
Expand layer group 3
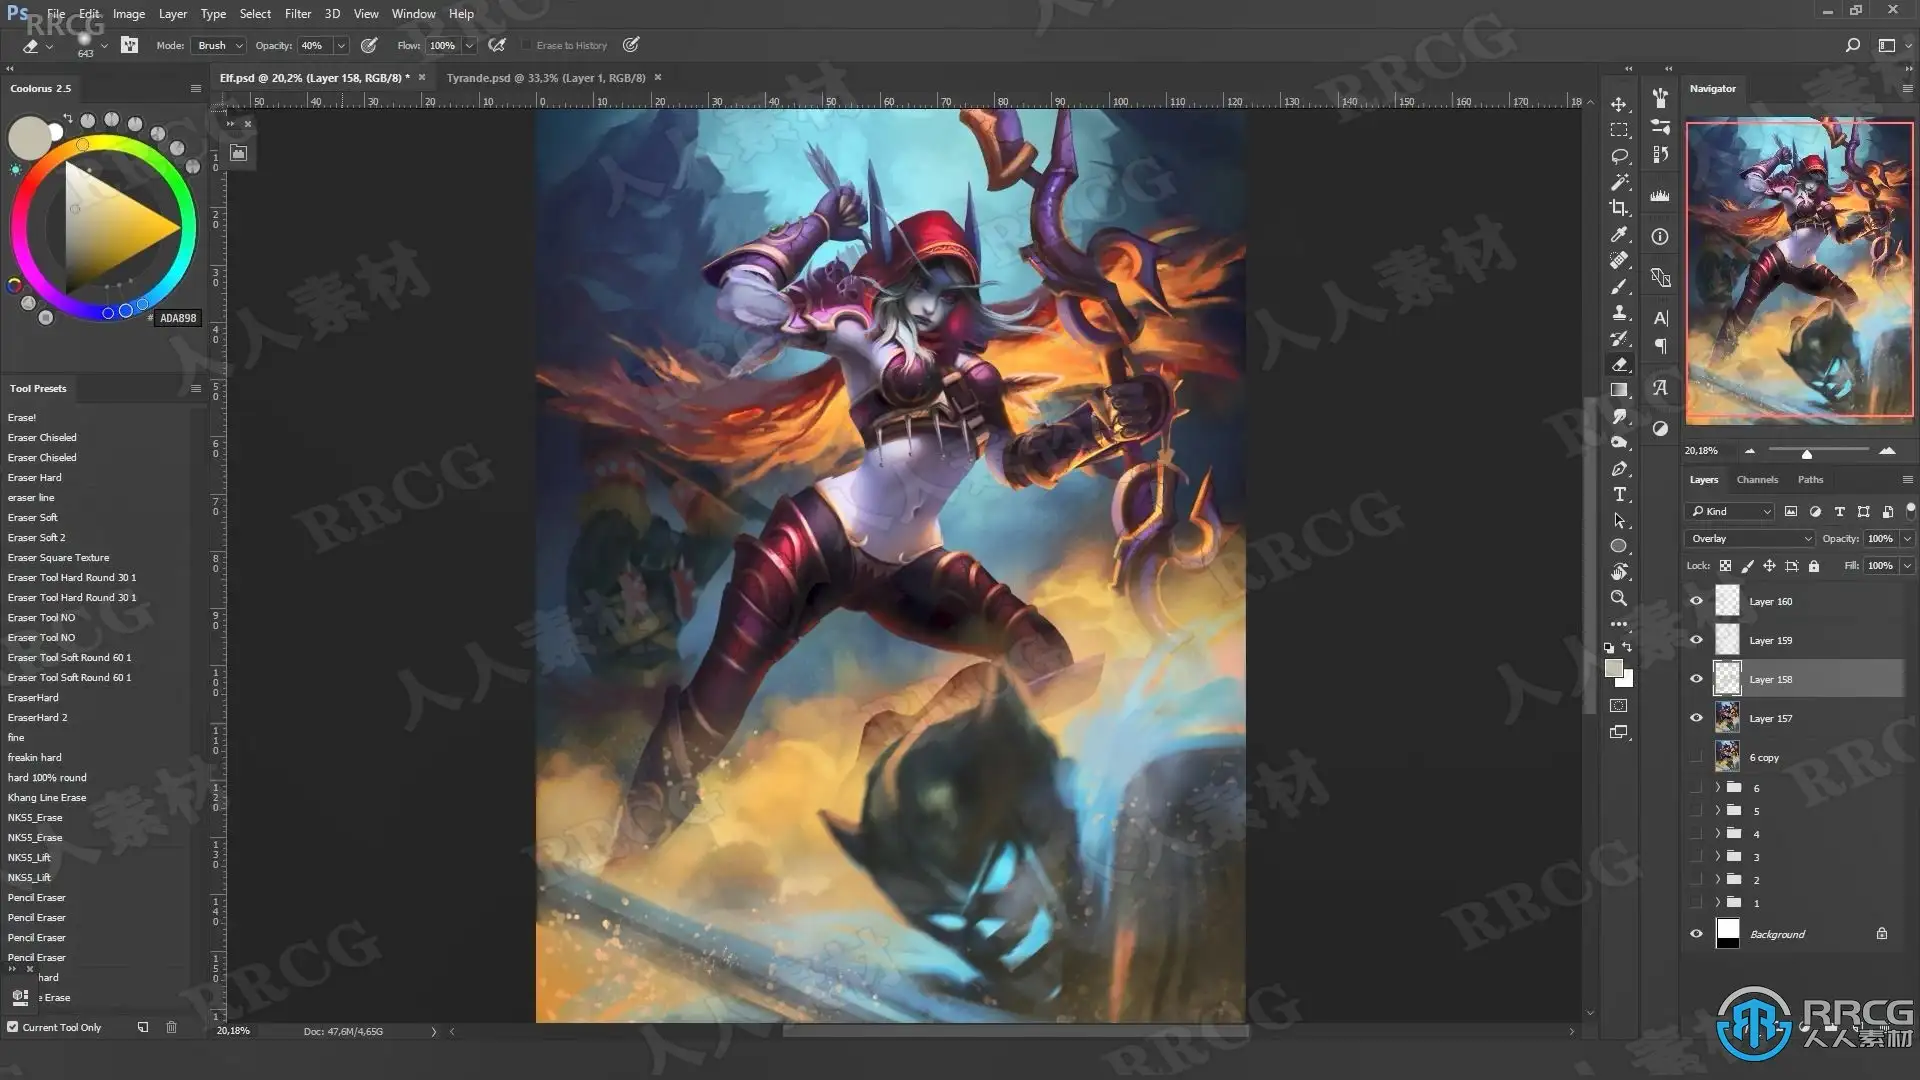(x=1718, y=857)
